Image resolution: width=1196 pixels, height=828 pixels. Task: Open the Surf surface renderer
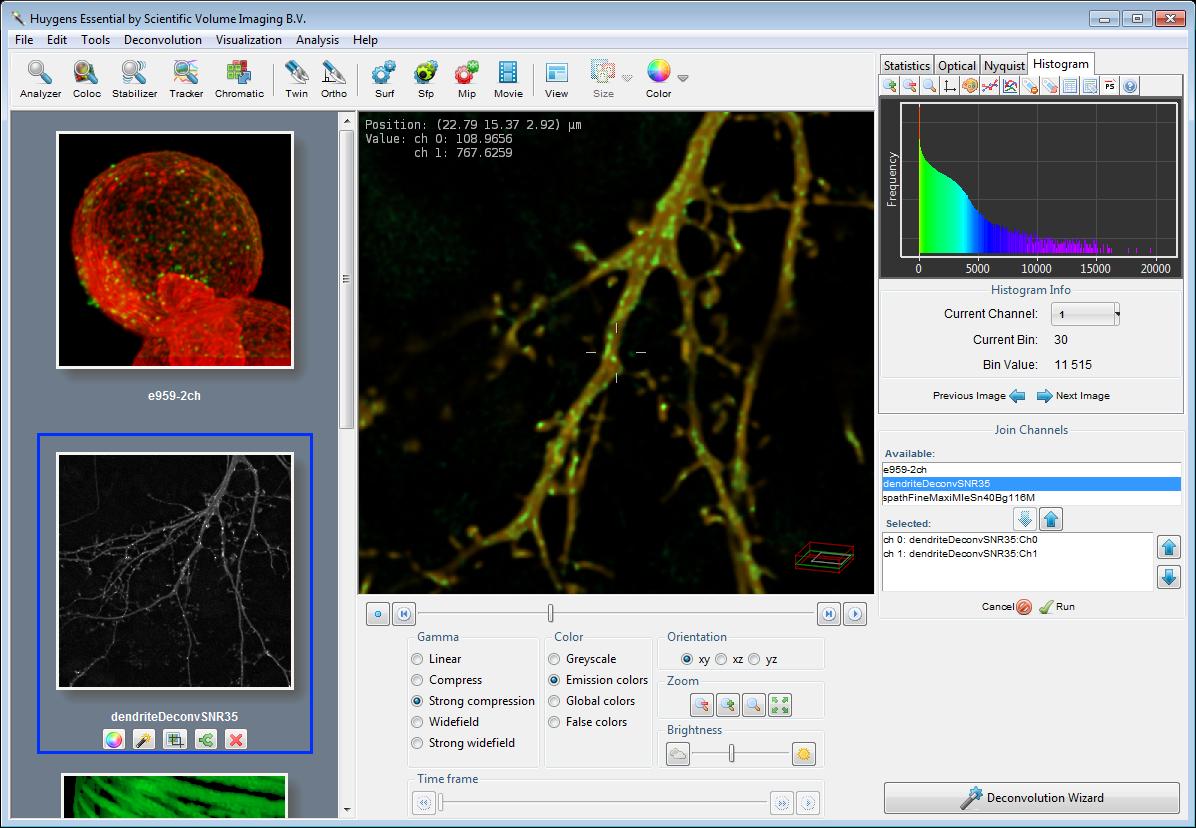(x=384, y=78)
